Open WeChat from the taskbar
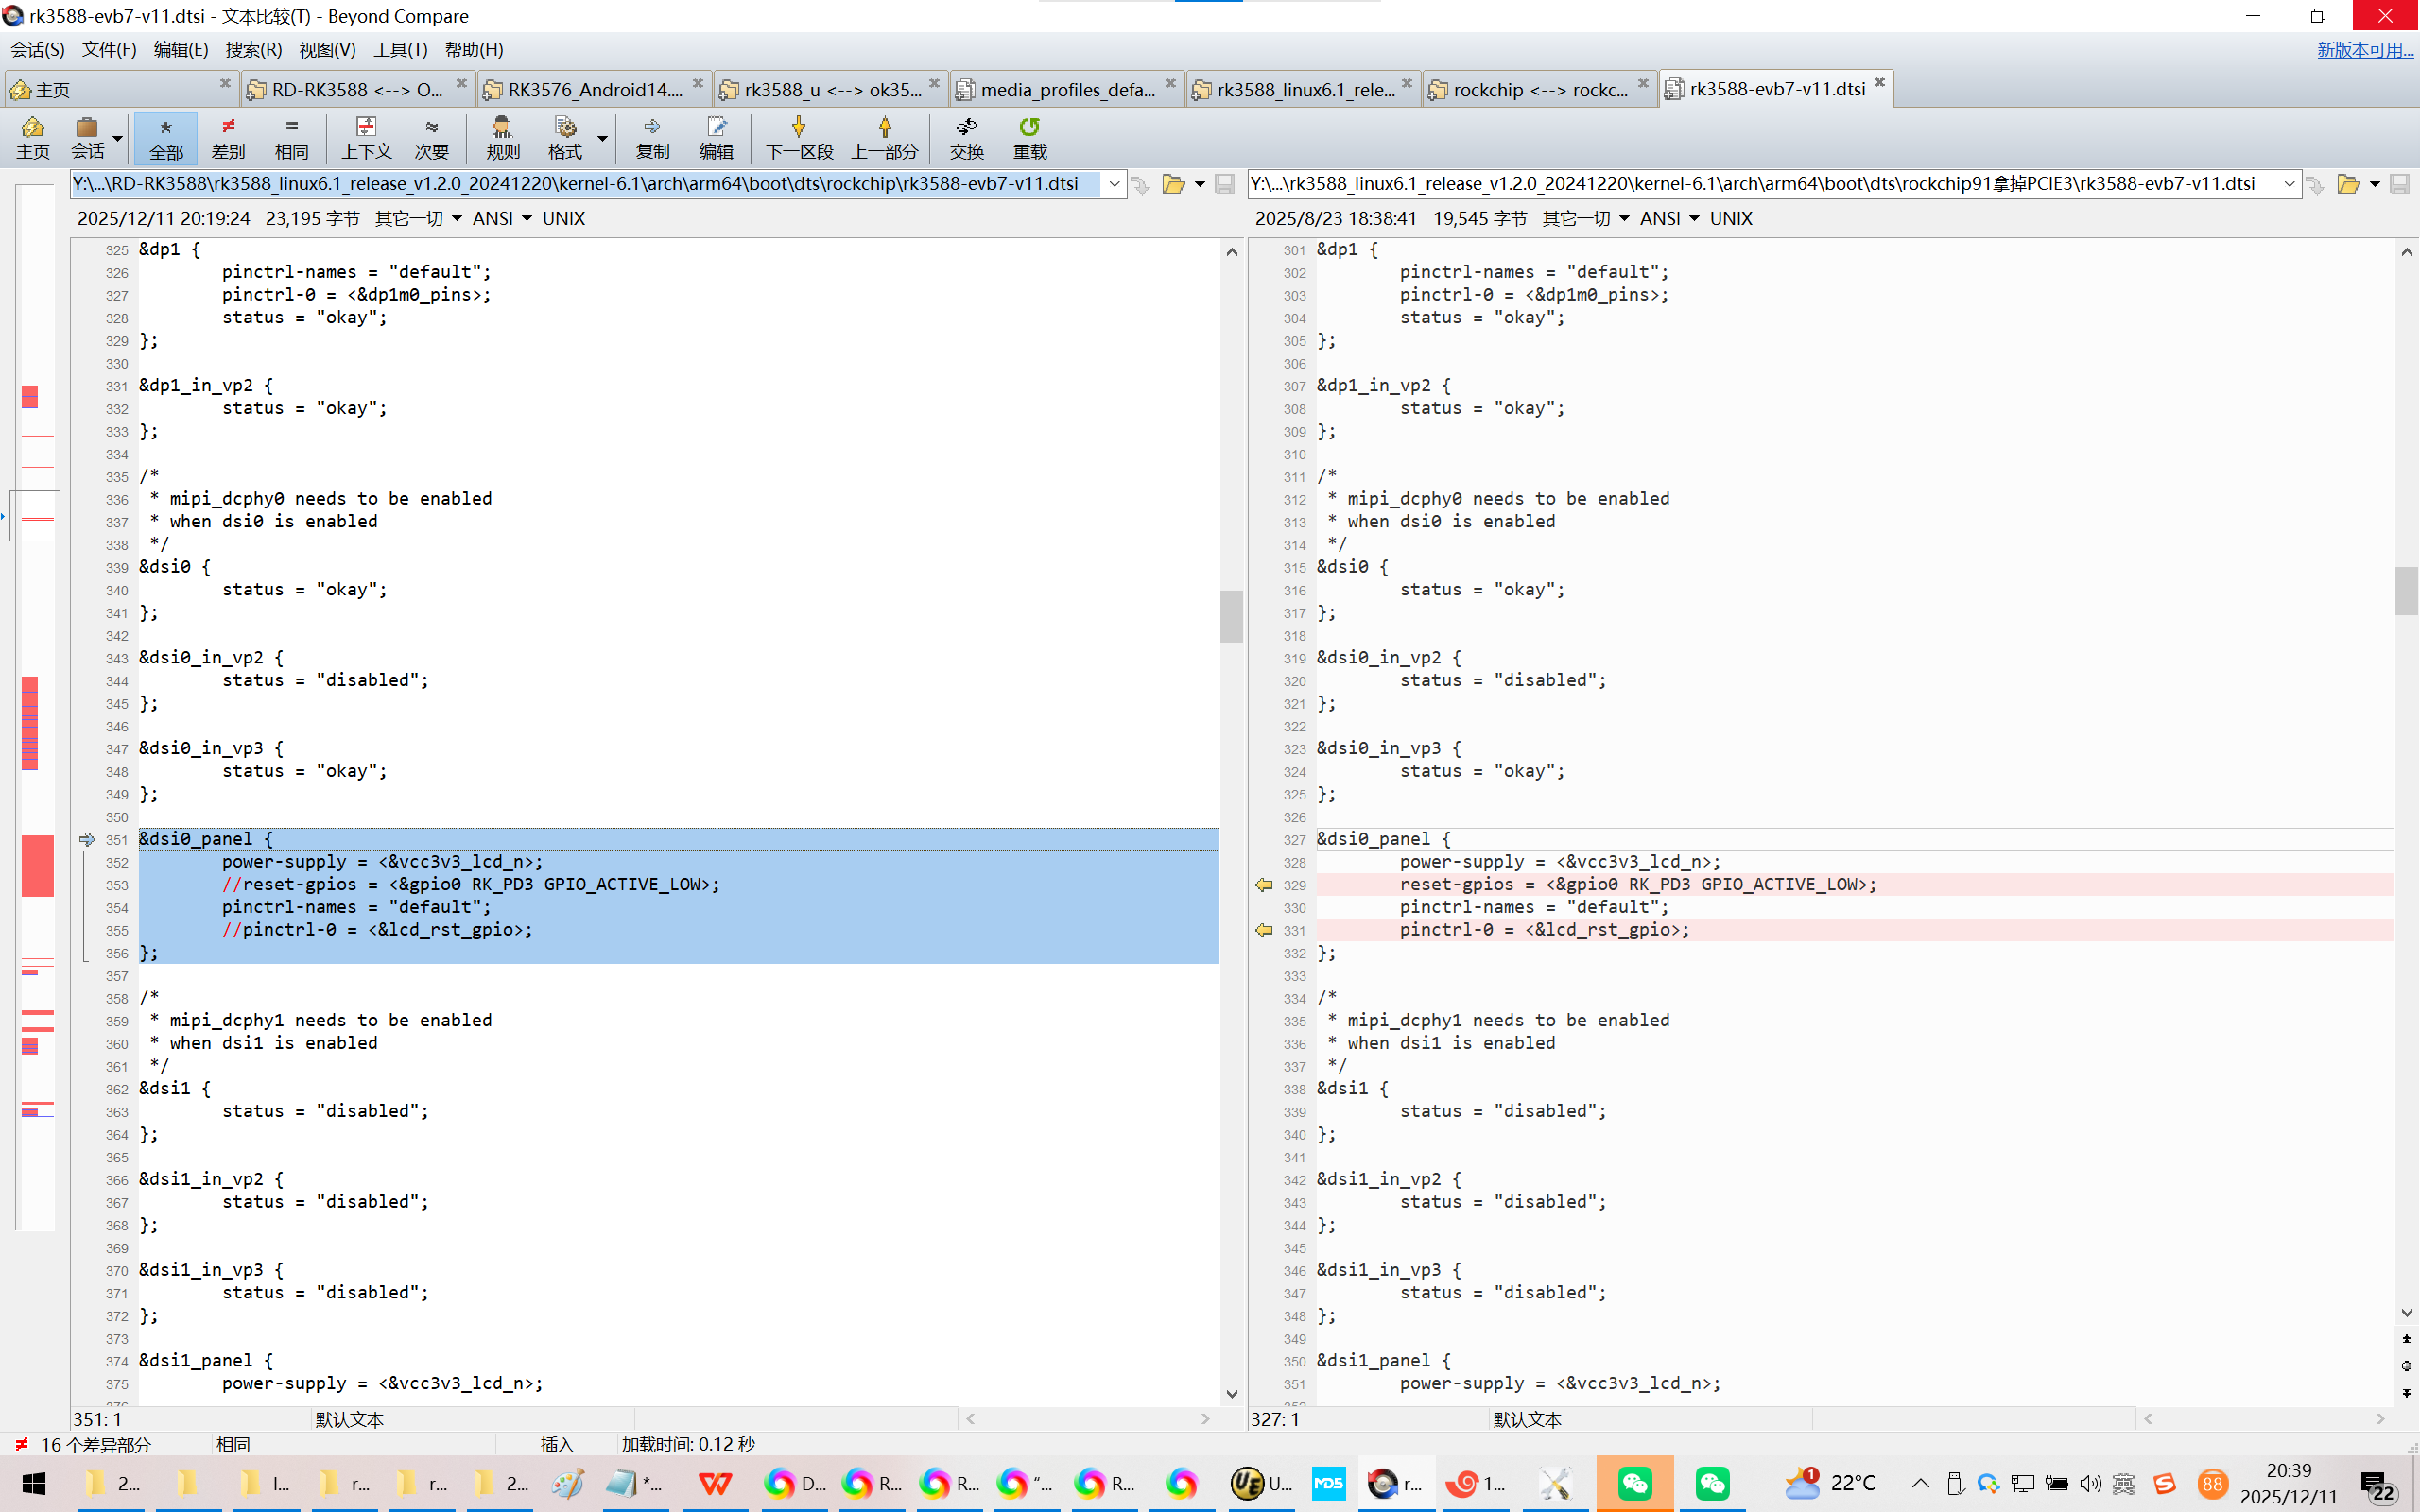Screen dimensions: 2420x1512 coord(1634,1483)
